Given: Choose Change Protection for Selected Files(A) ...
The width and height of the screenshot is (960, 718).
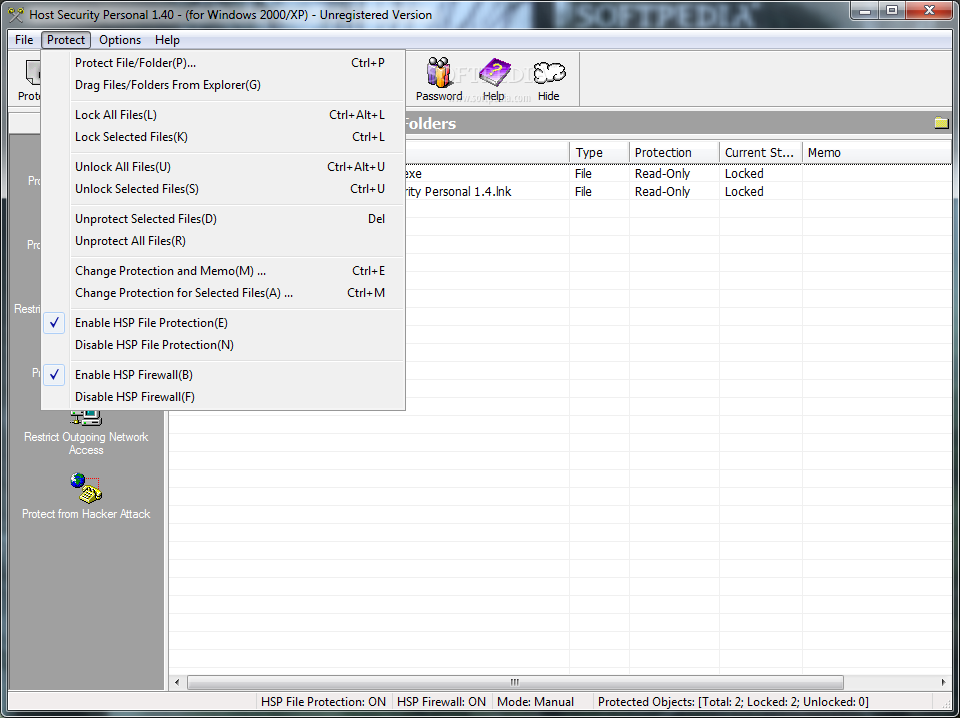Looking at the screenshot, I should 223,293.
